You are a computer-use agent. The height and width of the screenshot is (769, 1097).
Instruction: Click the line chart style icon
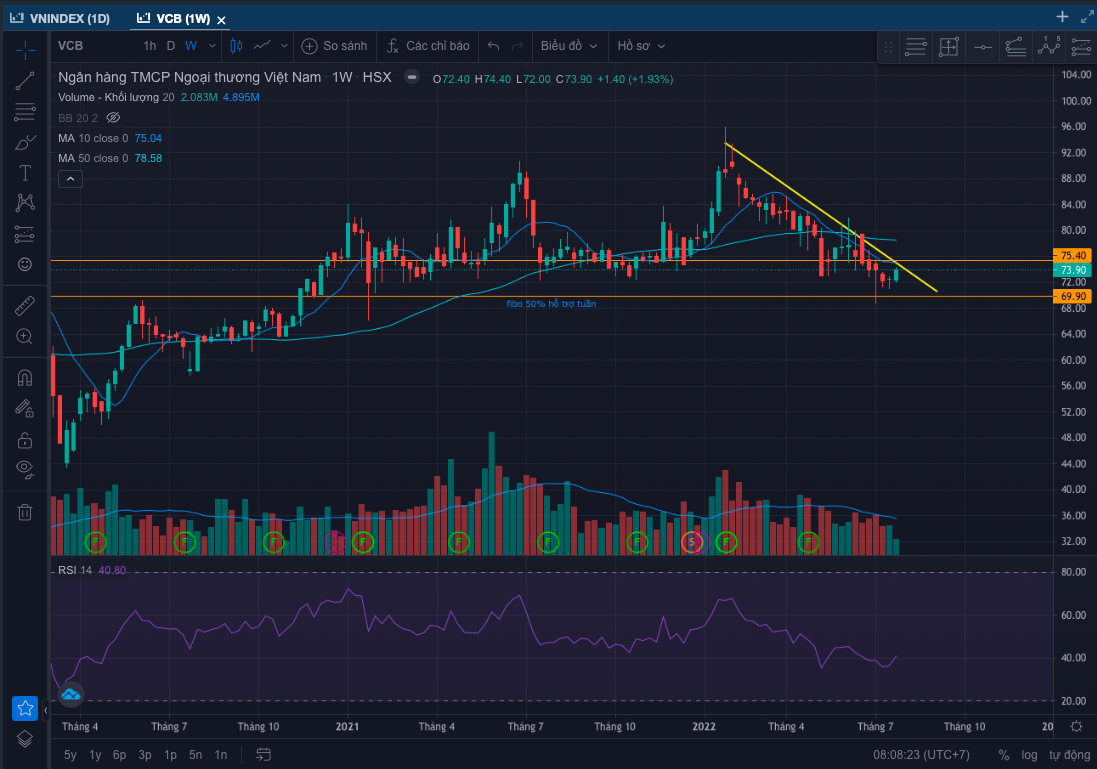[262, 46]
